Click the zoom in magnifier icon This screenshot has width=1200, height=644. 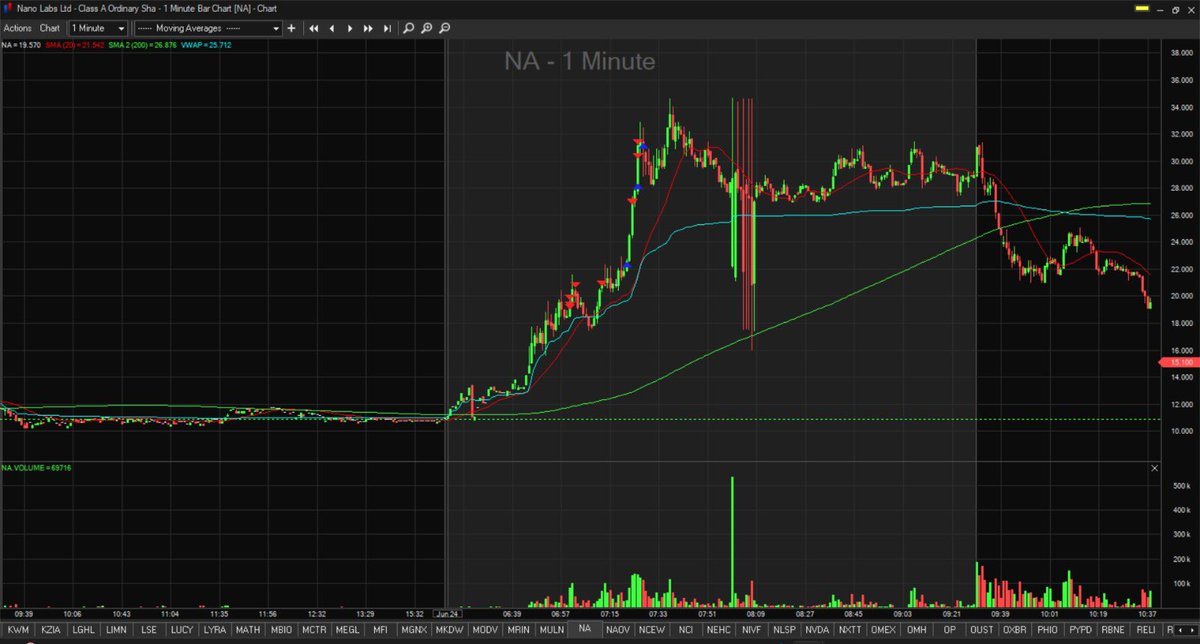click(x=428, y=29)
